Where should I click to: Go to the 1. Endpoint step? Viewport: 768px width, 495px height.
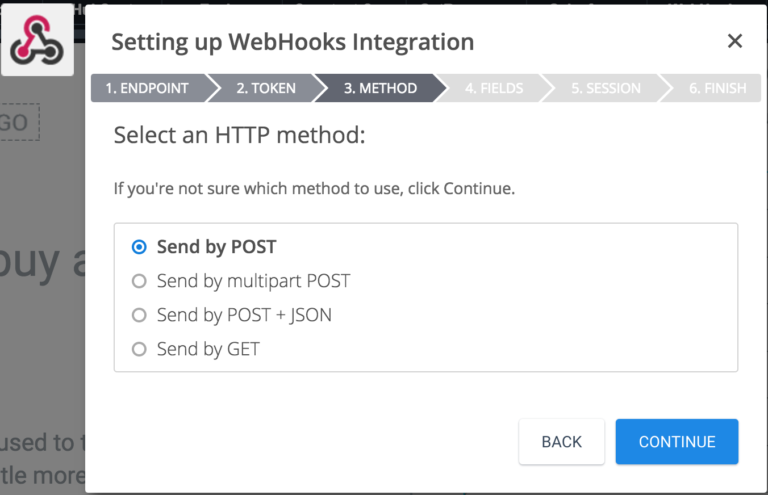coord(147,88)
